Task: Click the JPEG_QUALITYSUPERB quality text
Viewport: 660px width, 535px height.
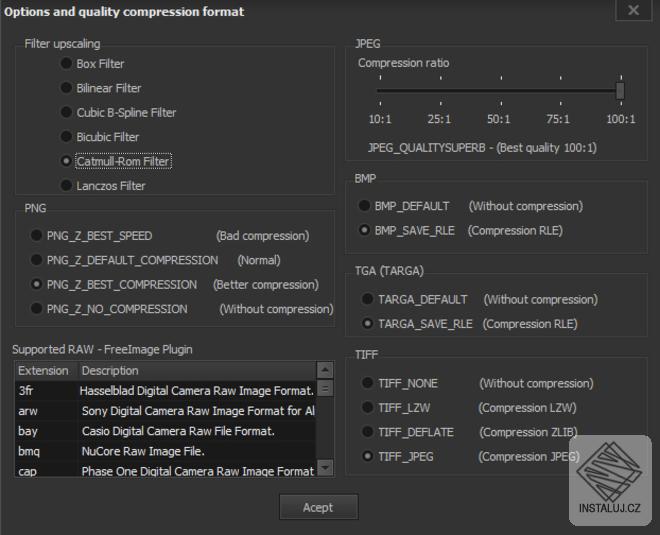Action: tap(482, 148)
